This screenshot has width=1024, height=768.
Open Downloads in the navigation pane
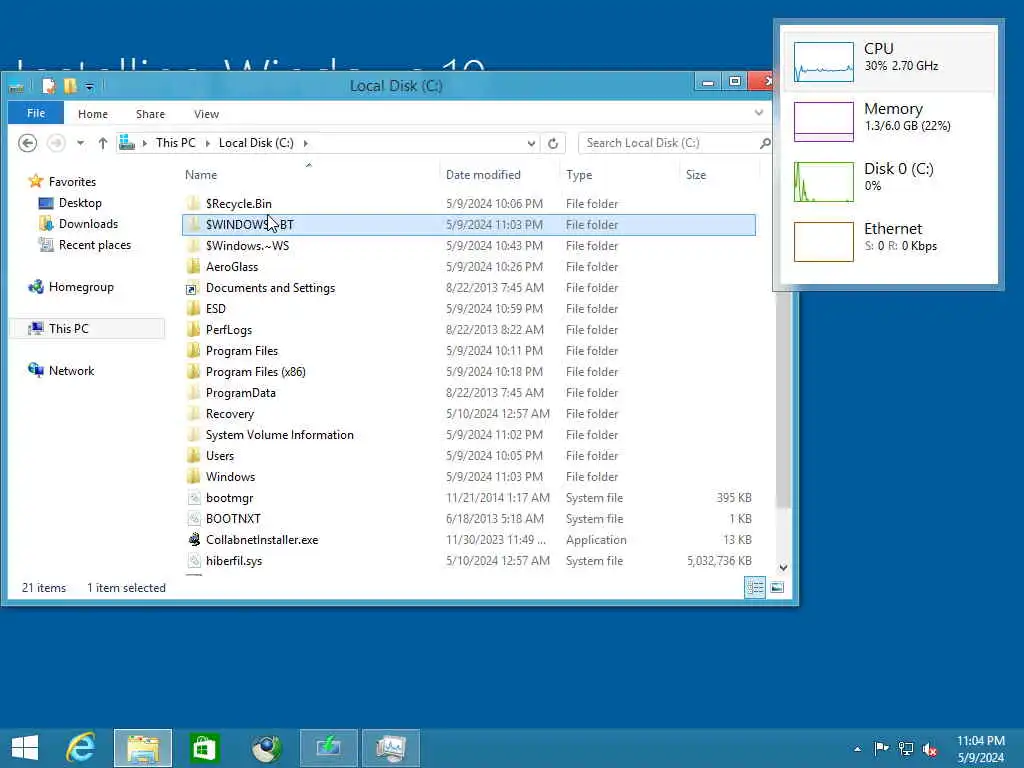(88, 223)
